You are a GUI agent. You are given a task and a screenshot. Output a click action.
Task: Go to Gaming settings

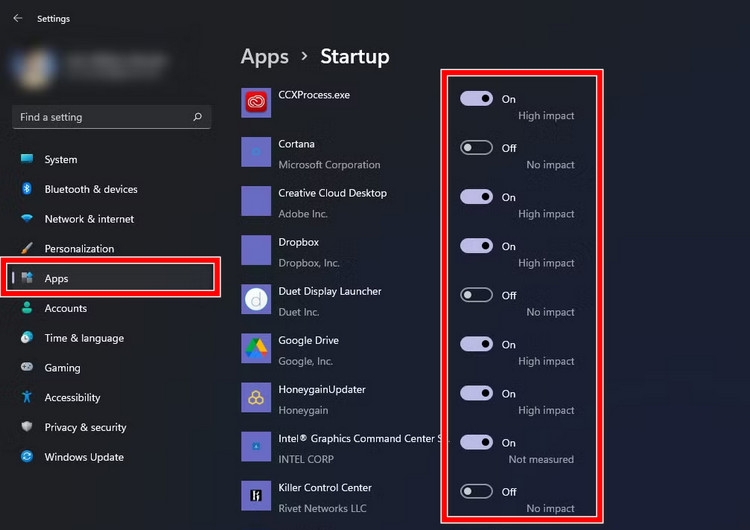pyautogui.click(x=111, y=367)
